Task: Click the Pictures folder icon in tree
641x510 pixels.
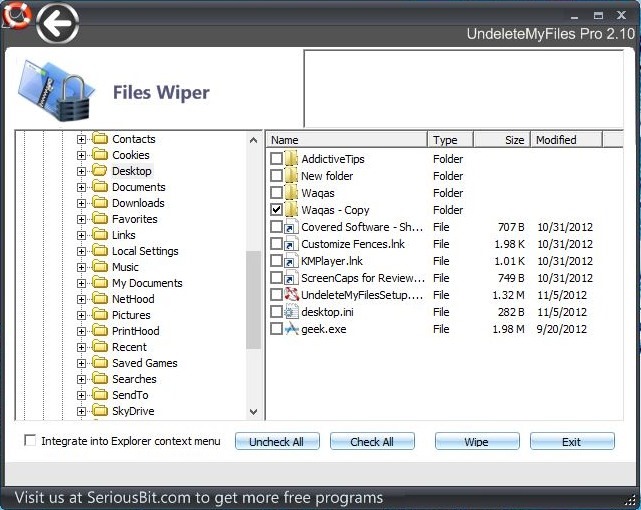Action: (100, 315)
